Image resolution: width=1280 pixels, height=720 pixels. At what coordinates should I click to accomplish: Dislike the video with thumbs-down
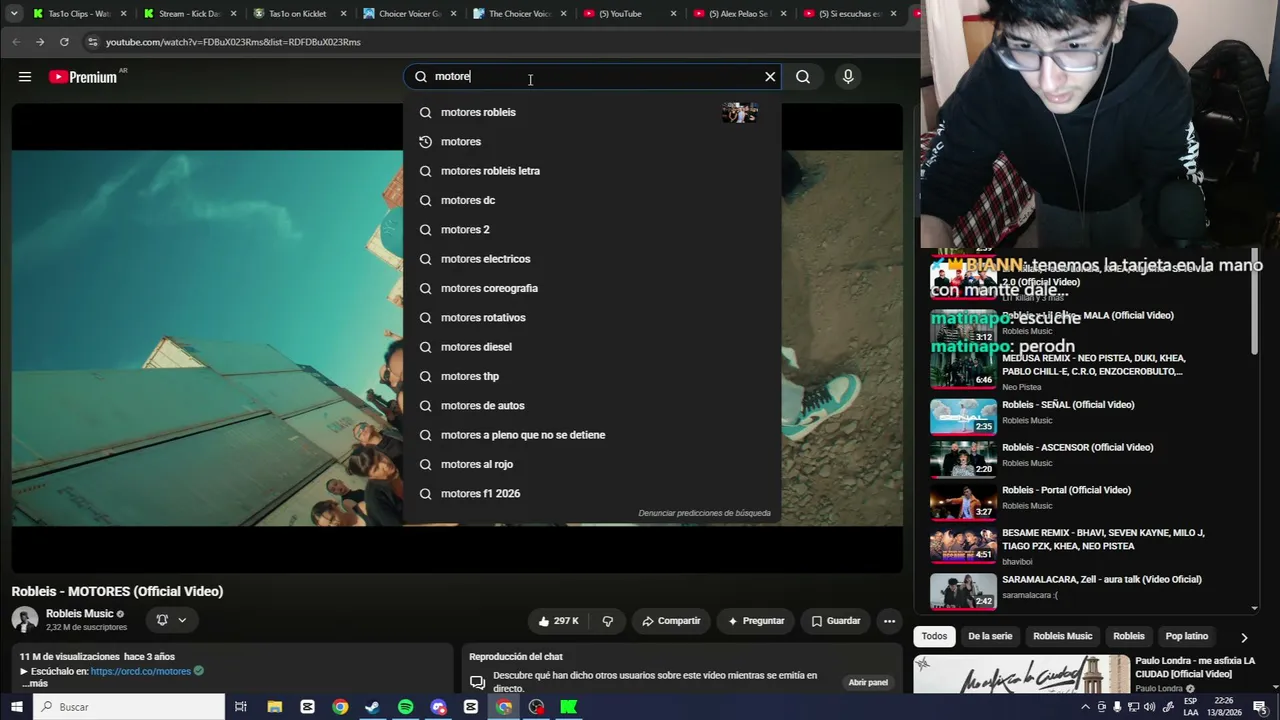tap(608, 621)
